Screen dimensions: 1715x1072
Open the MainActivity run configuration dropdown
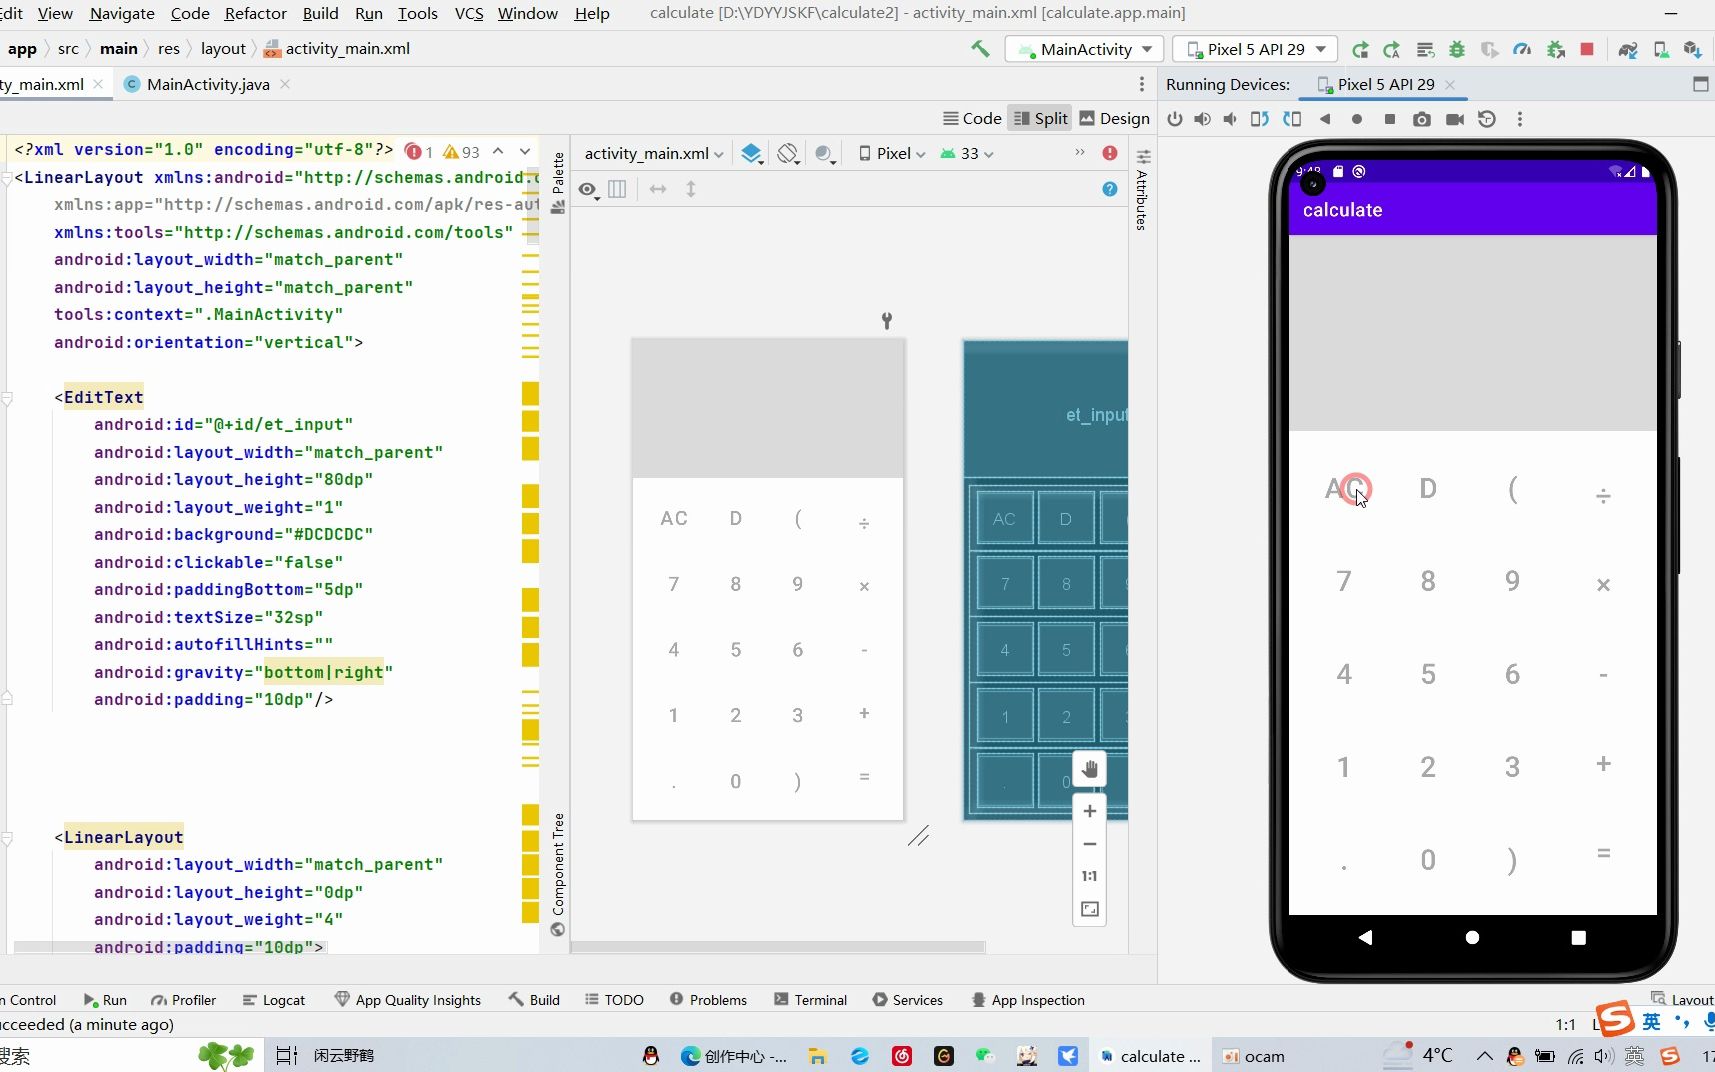click(x=1083, y=48)
